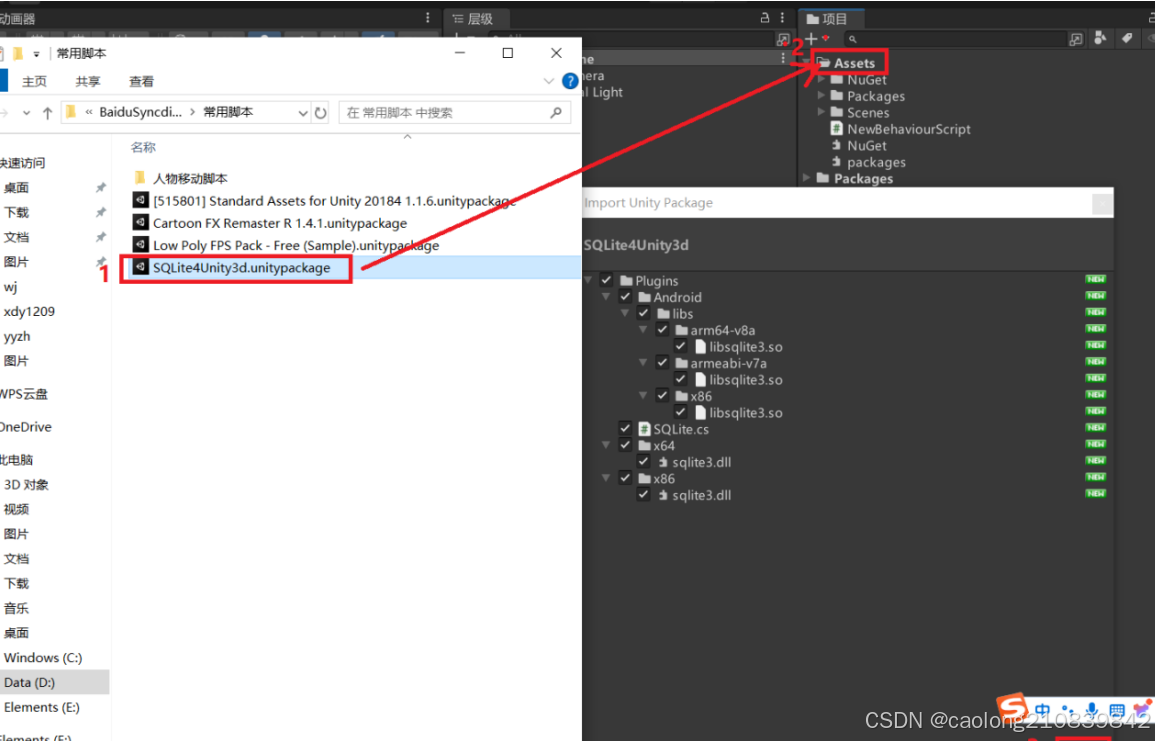Select SQLite4Unity3d.unitypackage file in Explorer

(240, 267)
